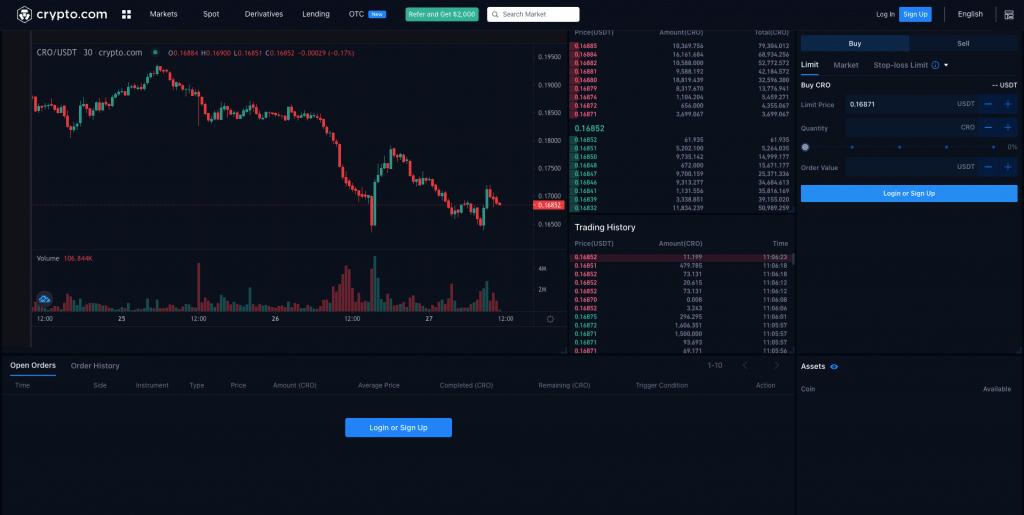Screen dimensions: 1024x515
Task: Open chart settings gear icon
Action: pyautogui.click(x=551, y=319)
